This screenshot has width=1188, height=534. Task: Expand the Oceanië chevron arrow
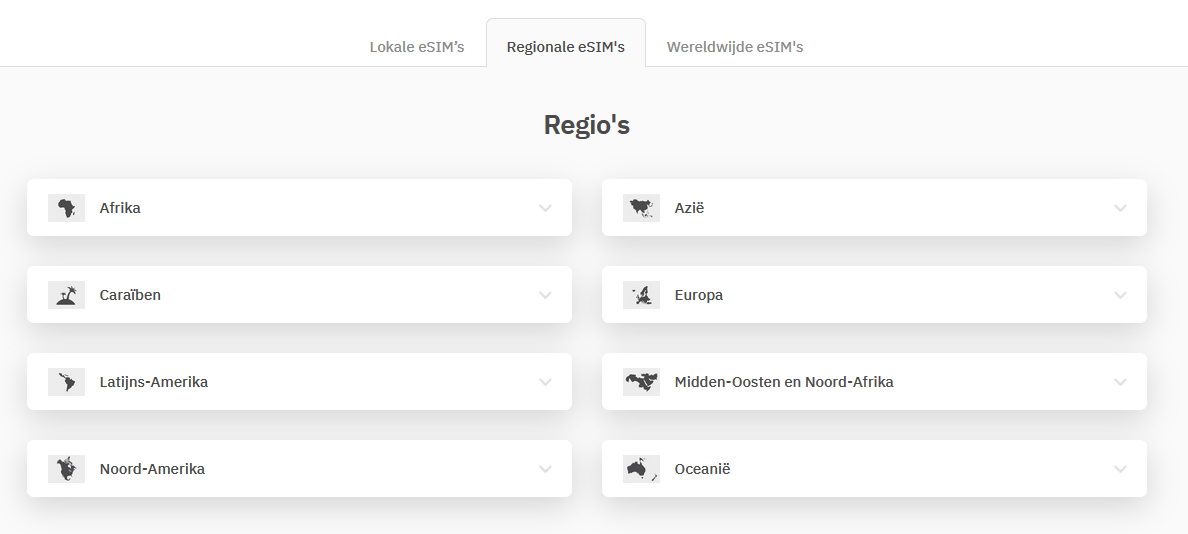click(1120, 469)
